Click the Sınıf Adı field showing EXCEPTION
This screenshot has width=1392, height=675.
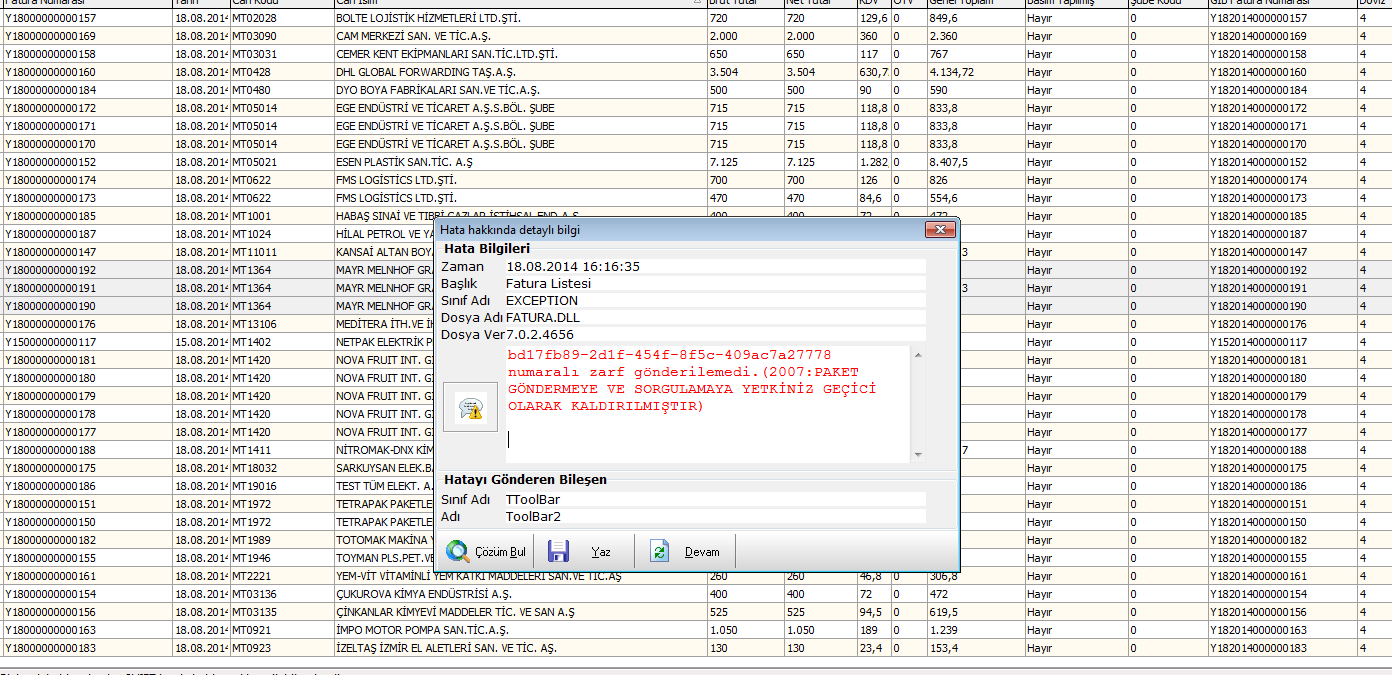click(542, 300)
